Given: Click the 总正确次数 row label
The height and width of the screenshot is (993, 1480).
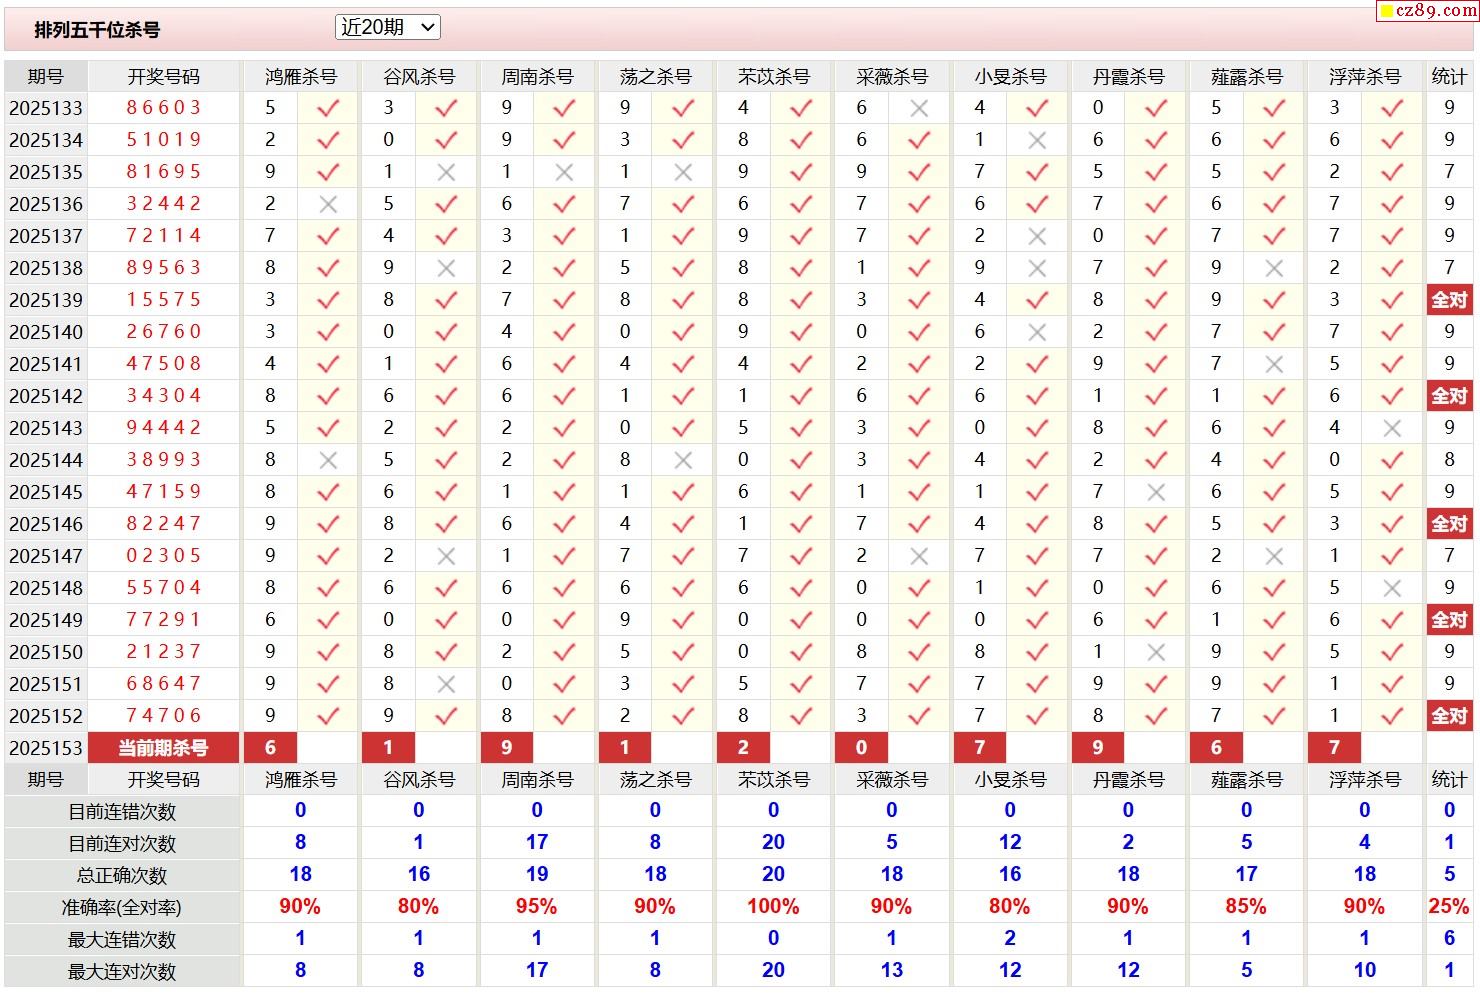Looking at the screenshot, I should 122,876.
